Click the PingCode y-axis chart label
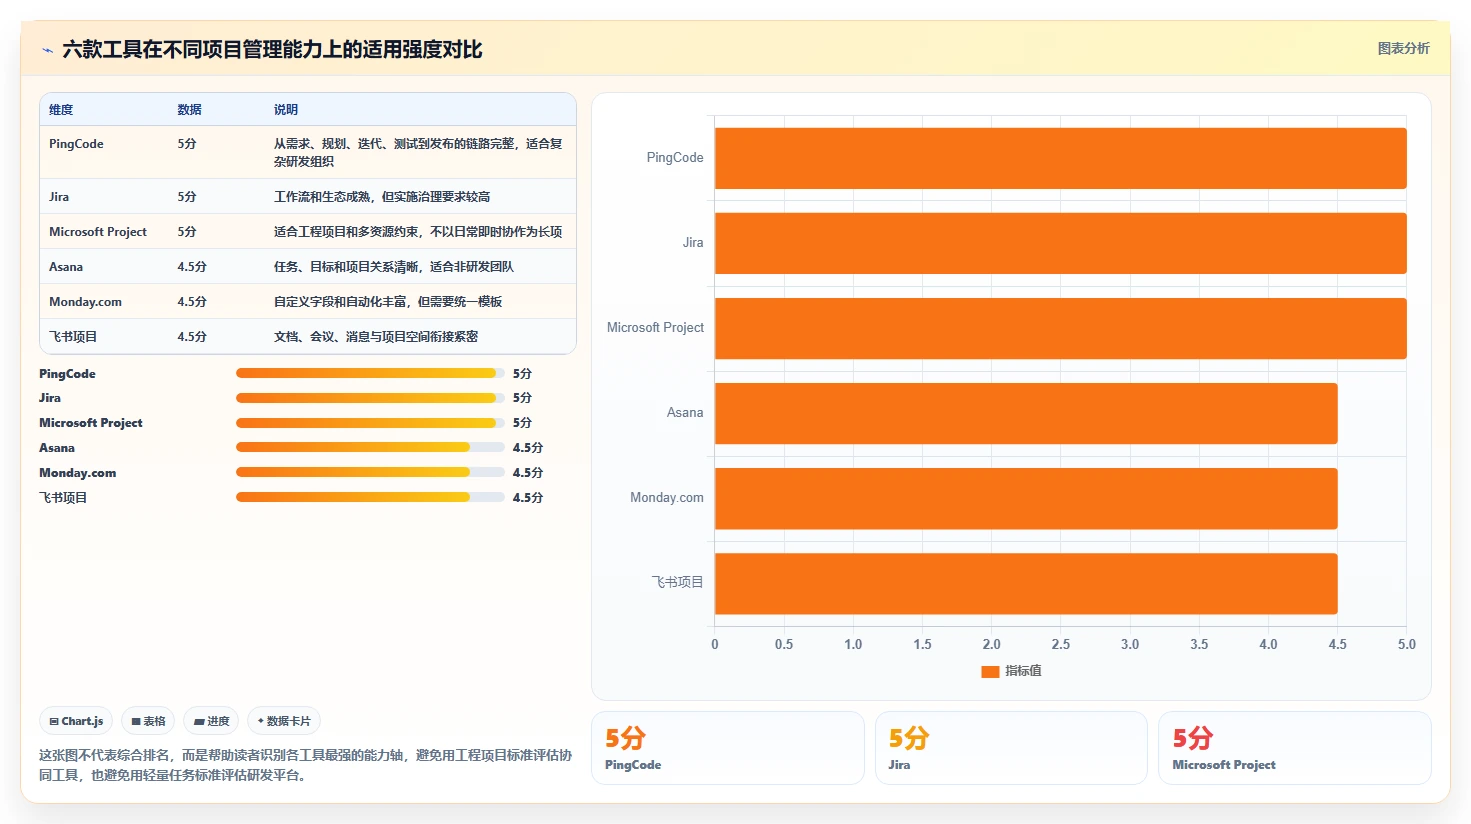Image resolution: width=1471 pixels, height=824 pixels. [x=675, y=158]
